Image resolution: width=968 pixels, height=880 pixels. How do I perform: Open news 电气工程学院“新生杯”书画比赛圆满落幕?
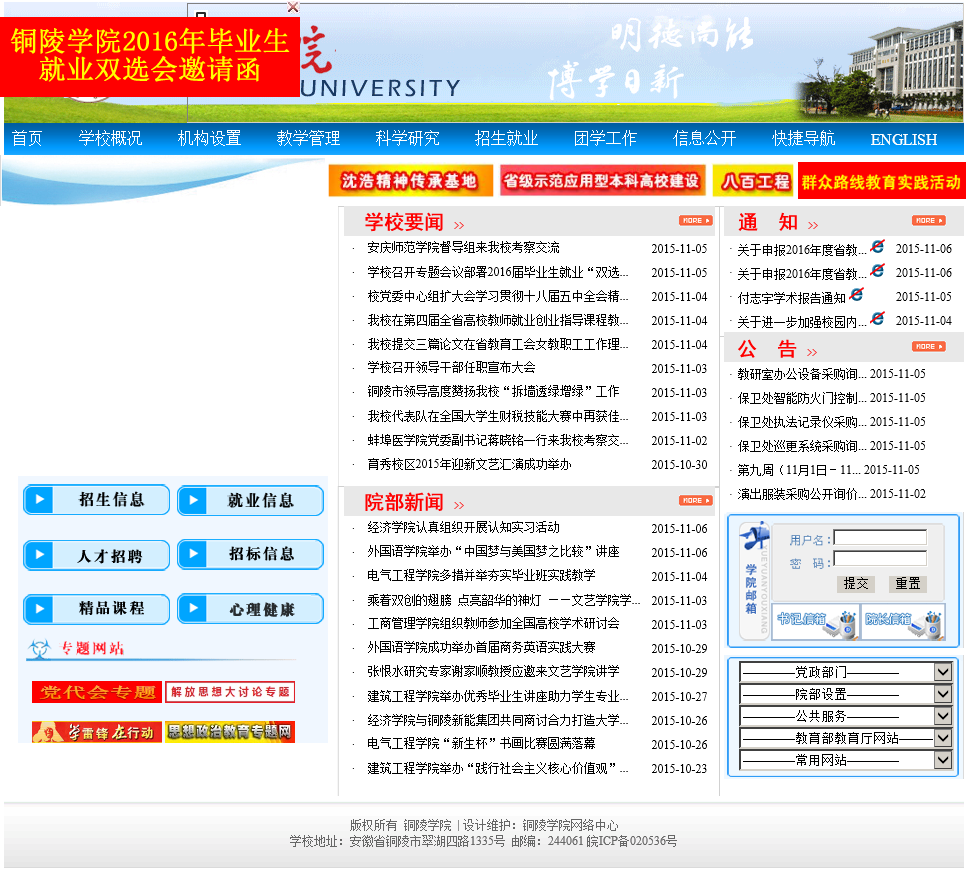482,744
